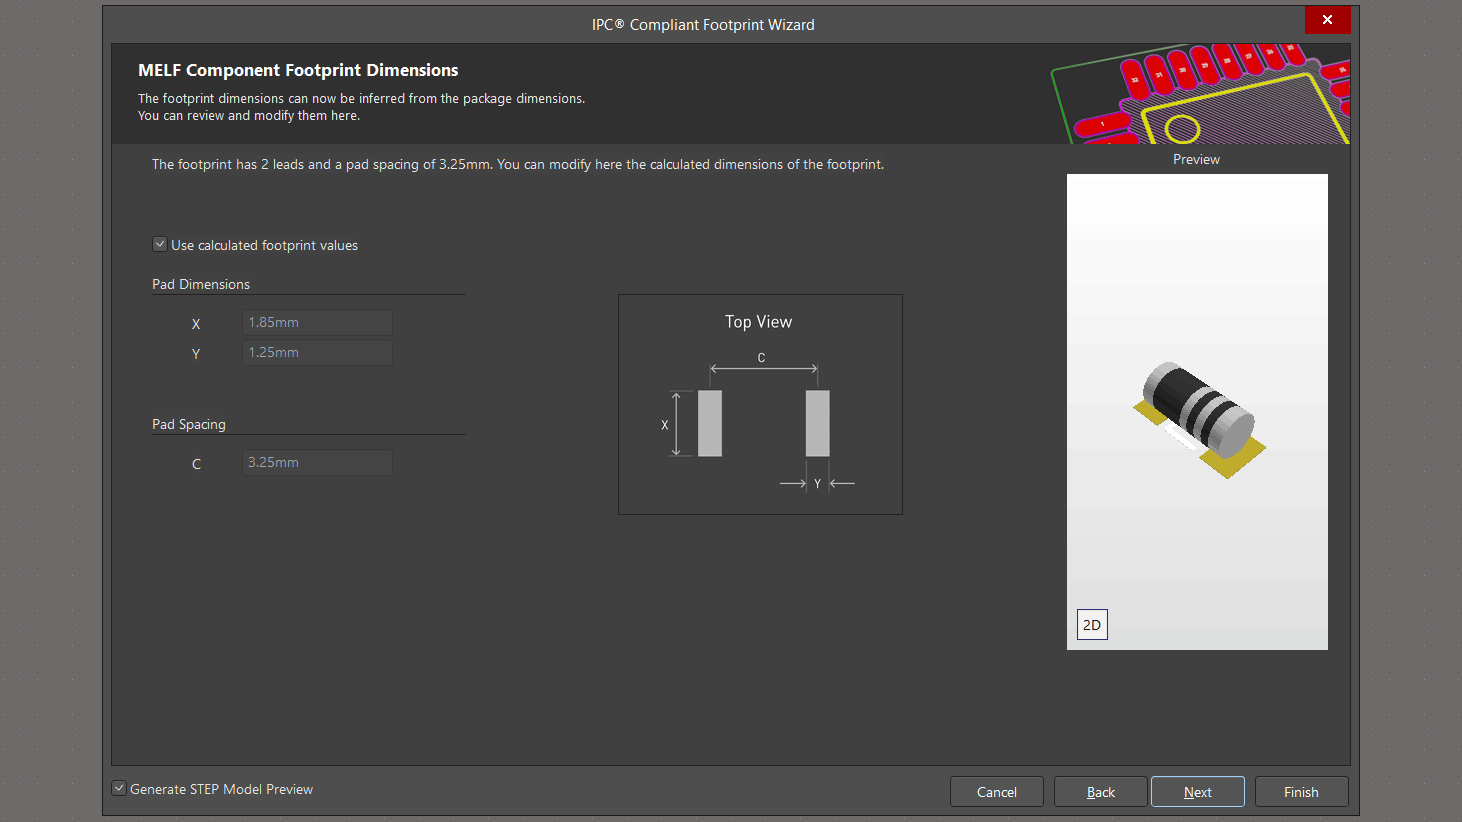Viewport: 1462px width, 822px height.
Task: Click the pad X dimension field
Action: pyautogui.click(x=317, y=323)
